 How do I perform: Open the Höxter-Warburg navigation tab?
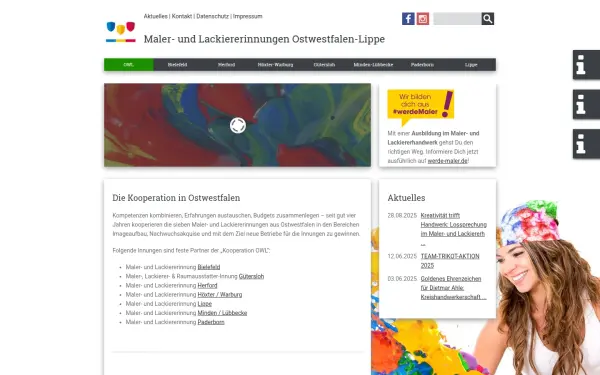(x=276, y=65)
